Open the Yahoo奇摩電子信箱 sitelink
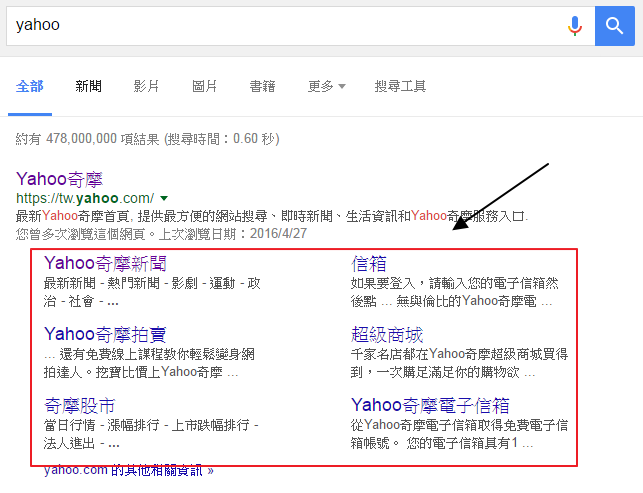Image resolution: width=643 pixels, height=493 pixels. [x=430, y=405]
